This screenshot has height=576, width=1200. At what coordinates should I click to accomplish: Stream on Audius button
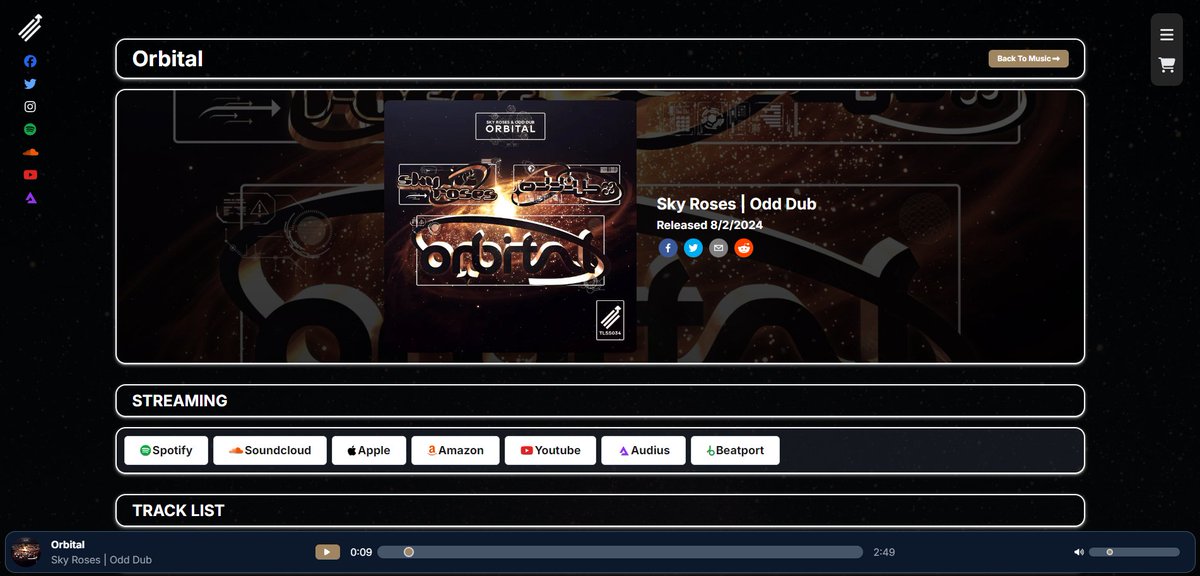click(643, 451)
